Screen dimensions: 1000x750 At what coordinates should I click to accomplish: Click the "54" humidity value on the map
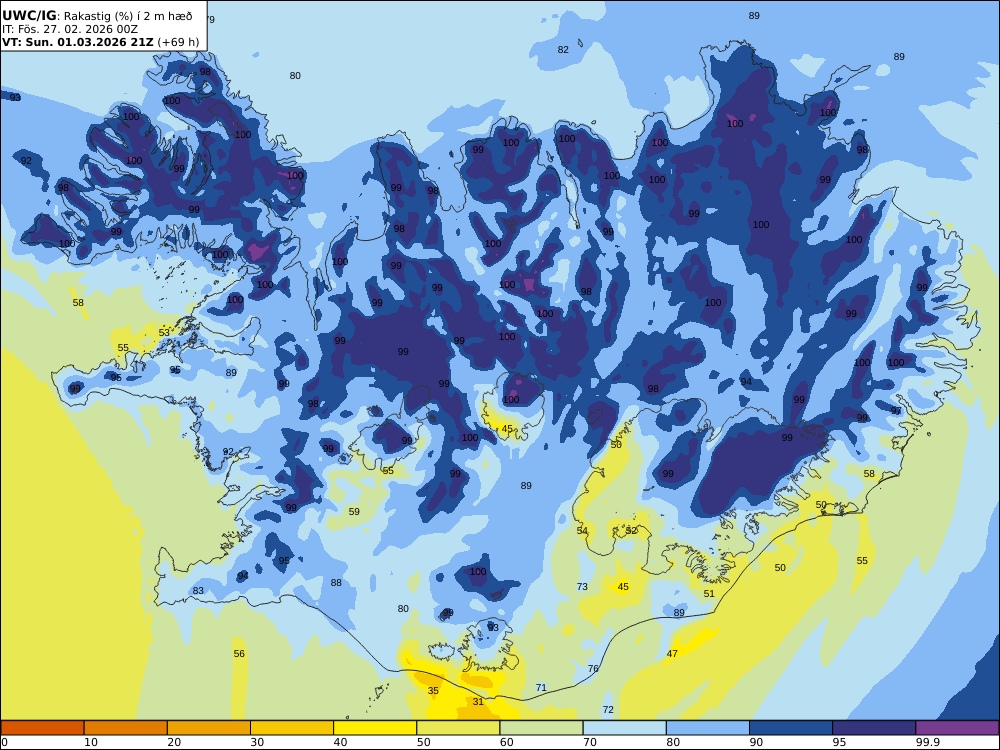(582, 531)
